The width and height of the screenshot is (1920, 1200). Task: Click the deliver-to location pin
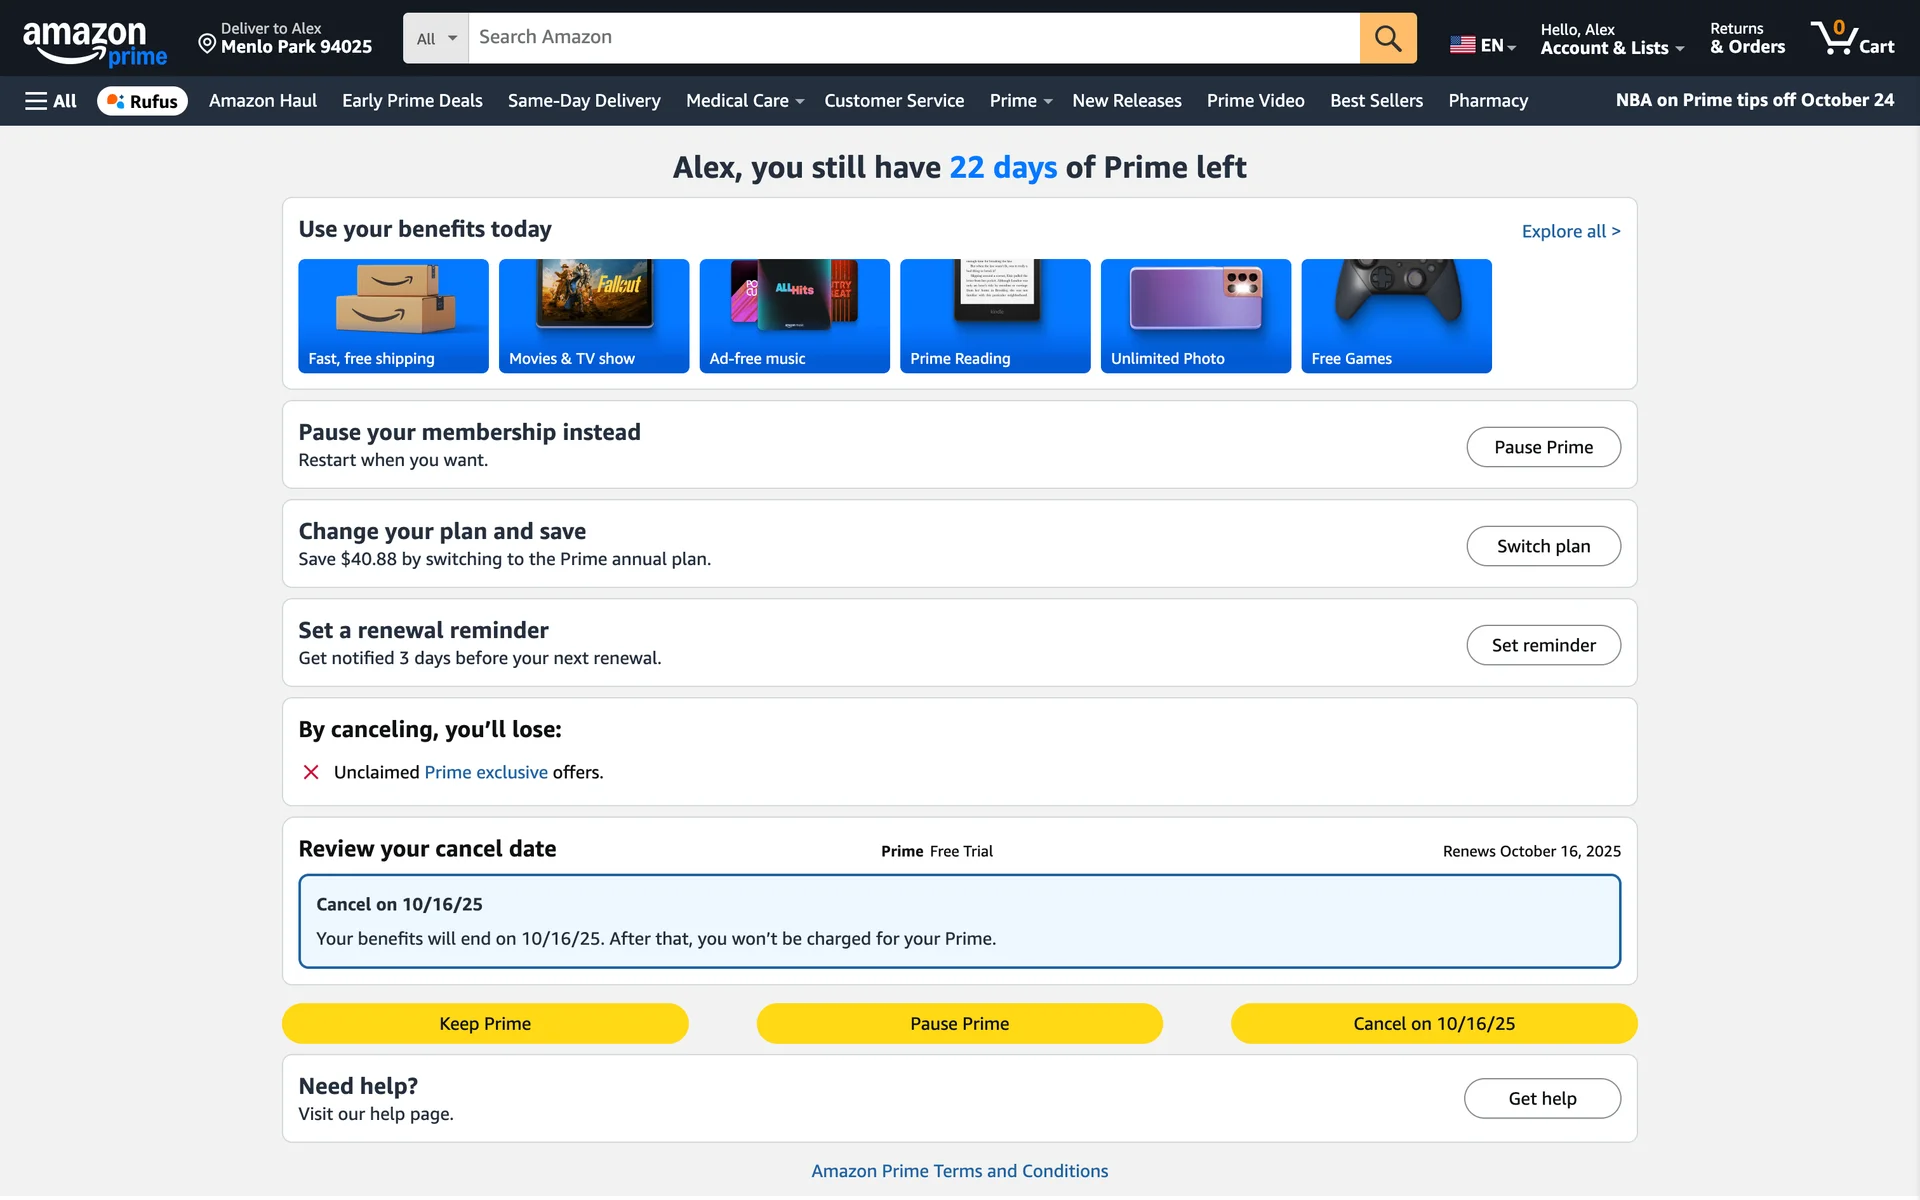coord(207,43)
